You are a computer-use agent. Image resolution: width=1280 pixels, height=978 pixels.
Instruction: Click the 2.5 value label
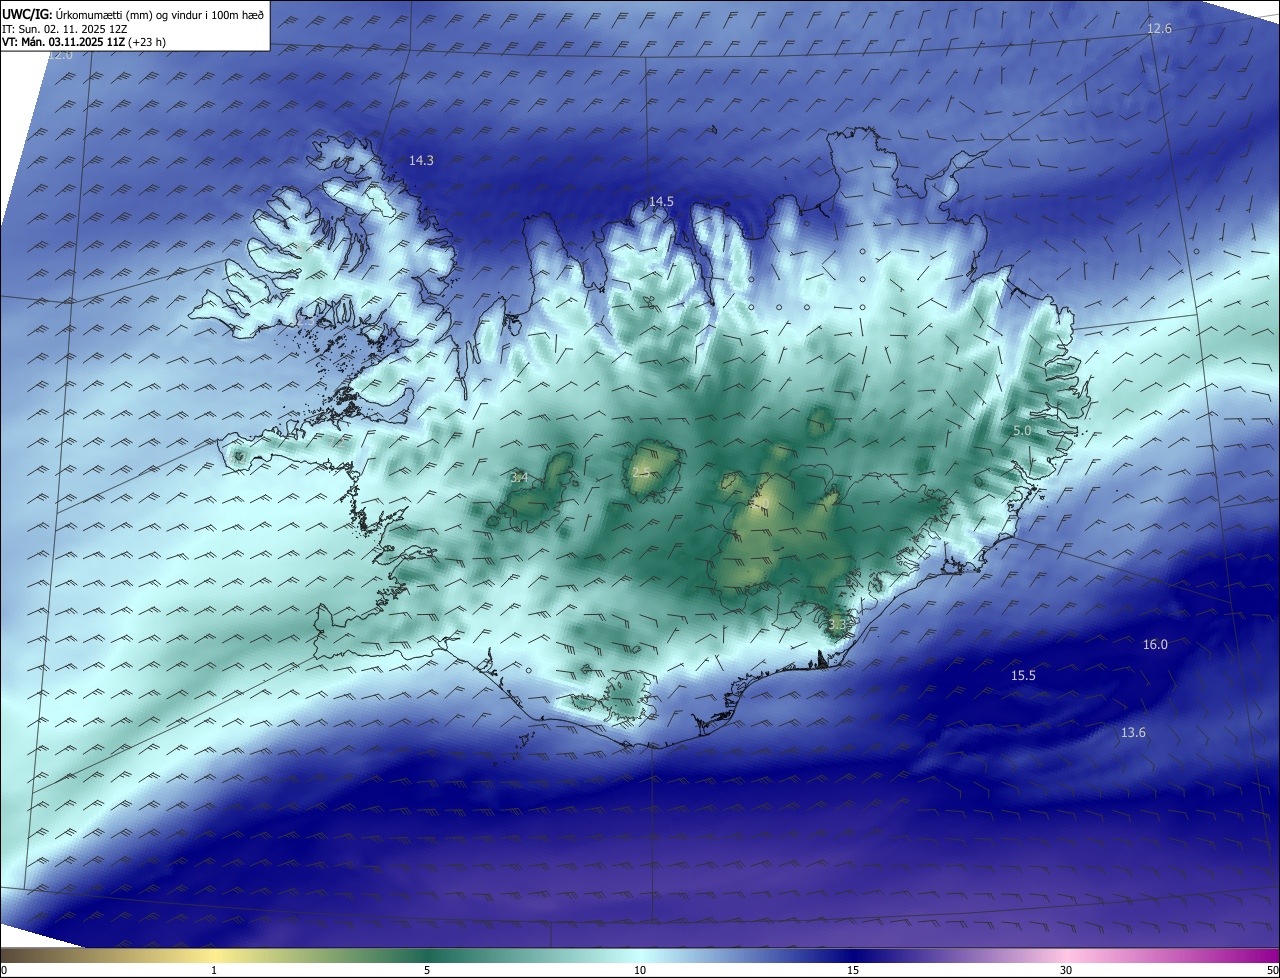tap(641, 472)
